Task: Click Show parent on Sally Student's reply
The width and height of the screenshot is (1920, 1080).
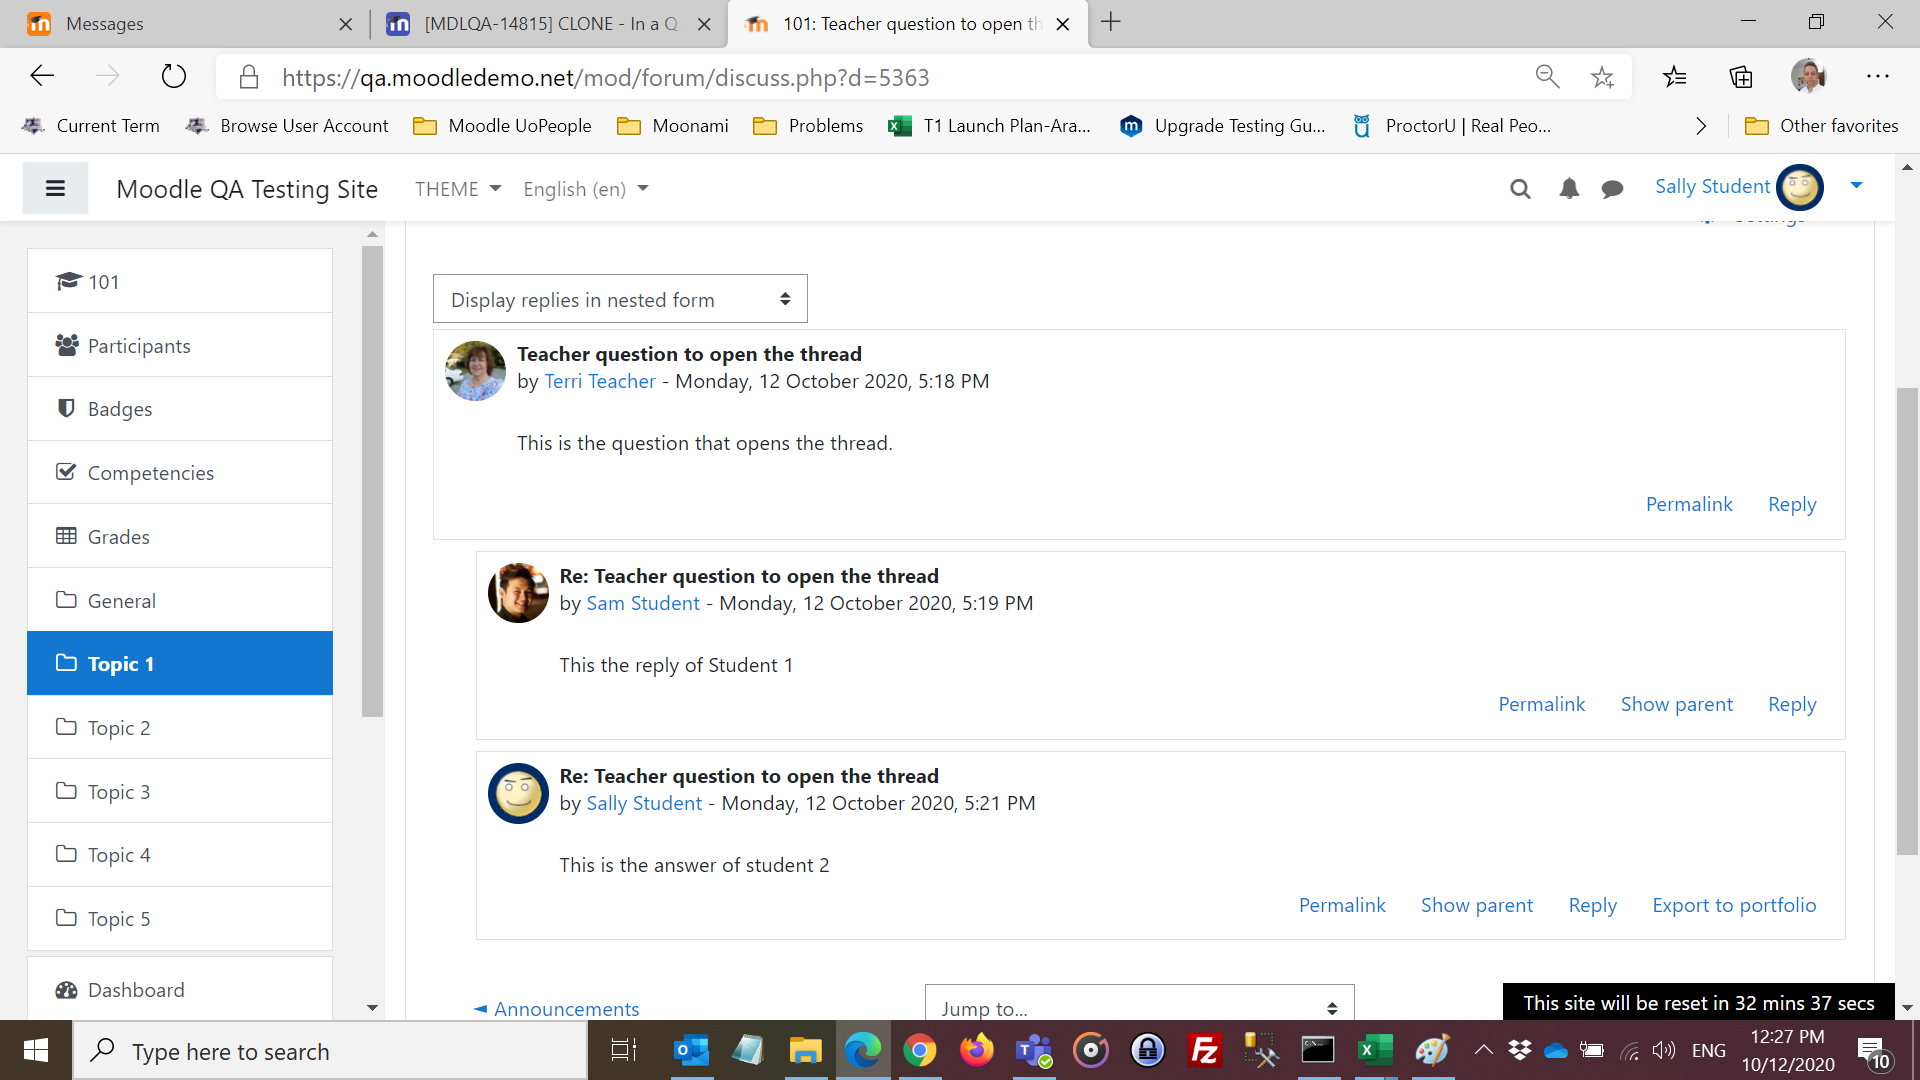Action: [x=1476, y=905]
